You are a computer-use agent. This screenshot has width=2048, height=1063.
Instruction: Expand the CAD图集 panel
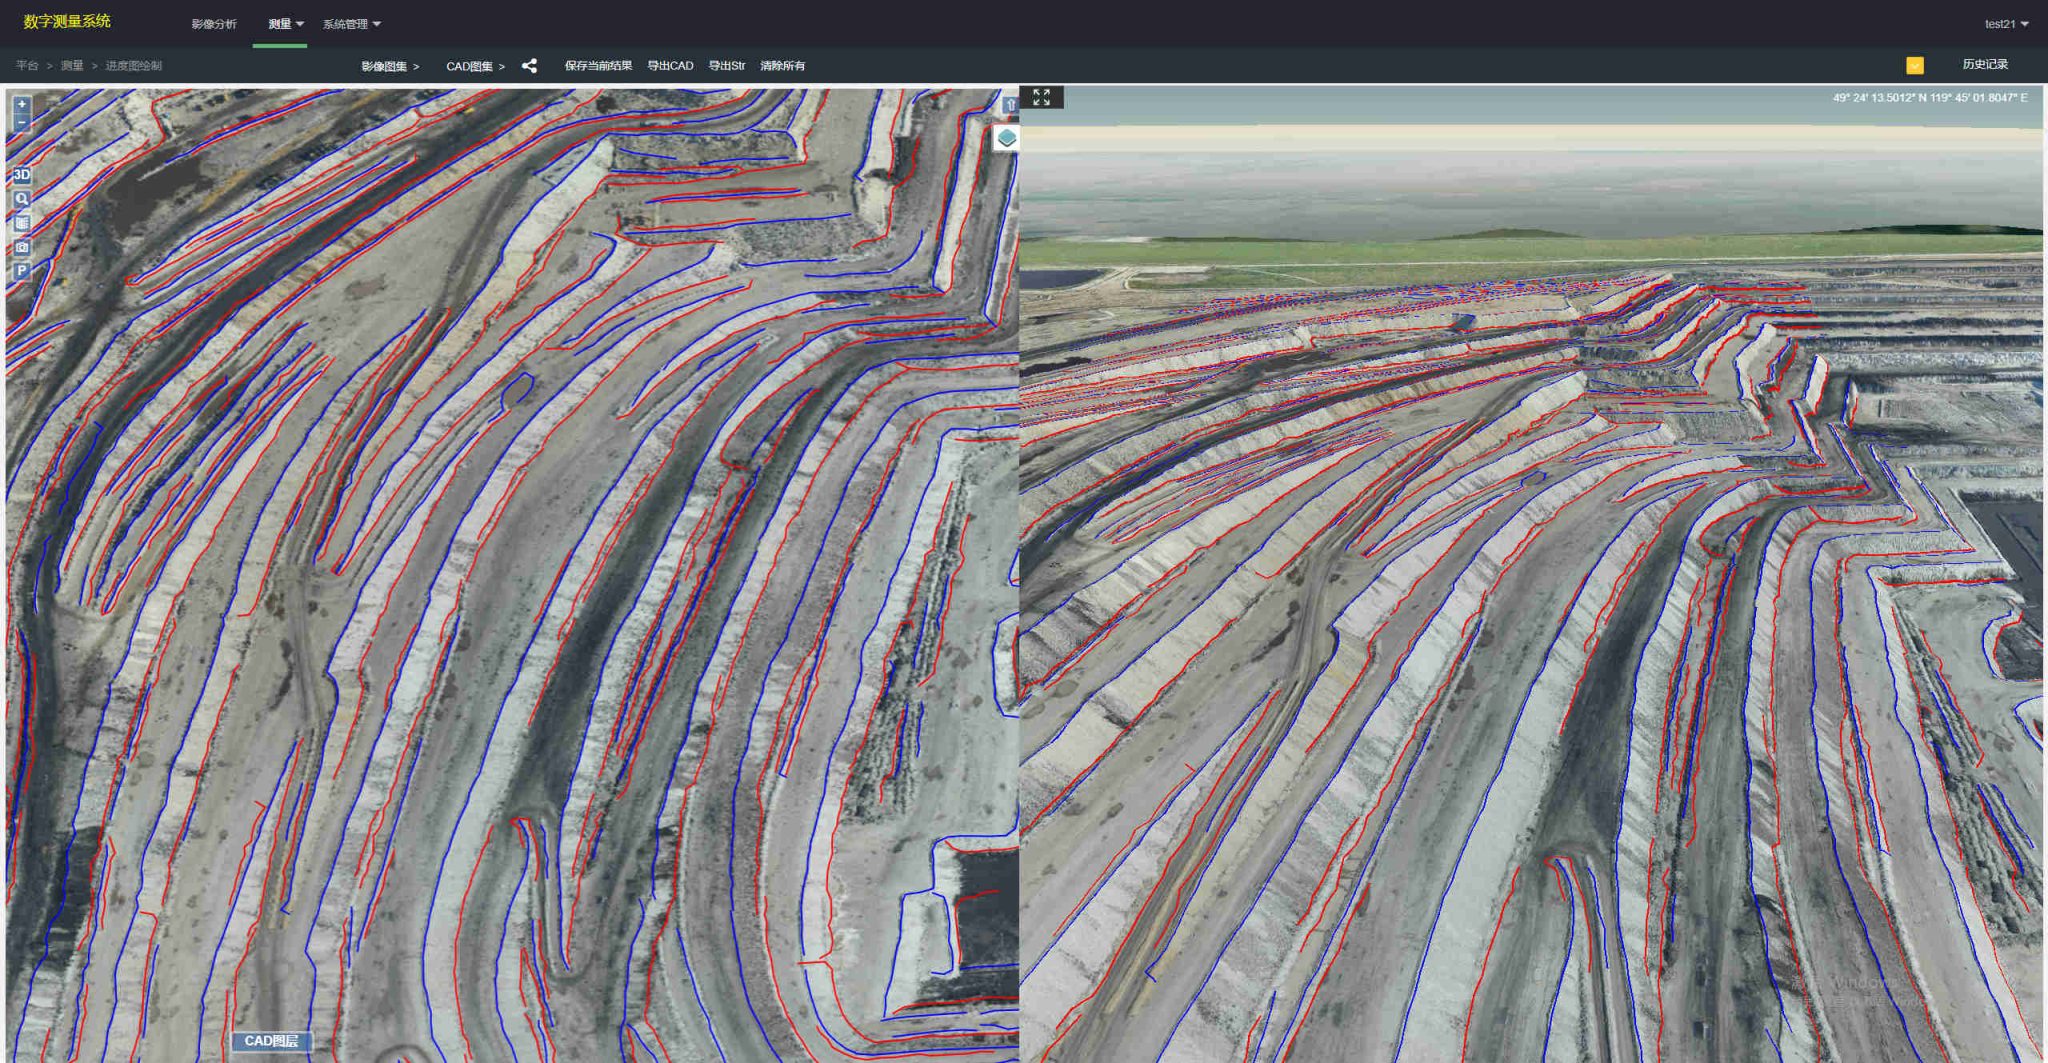click(x=475, y=66)
